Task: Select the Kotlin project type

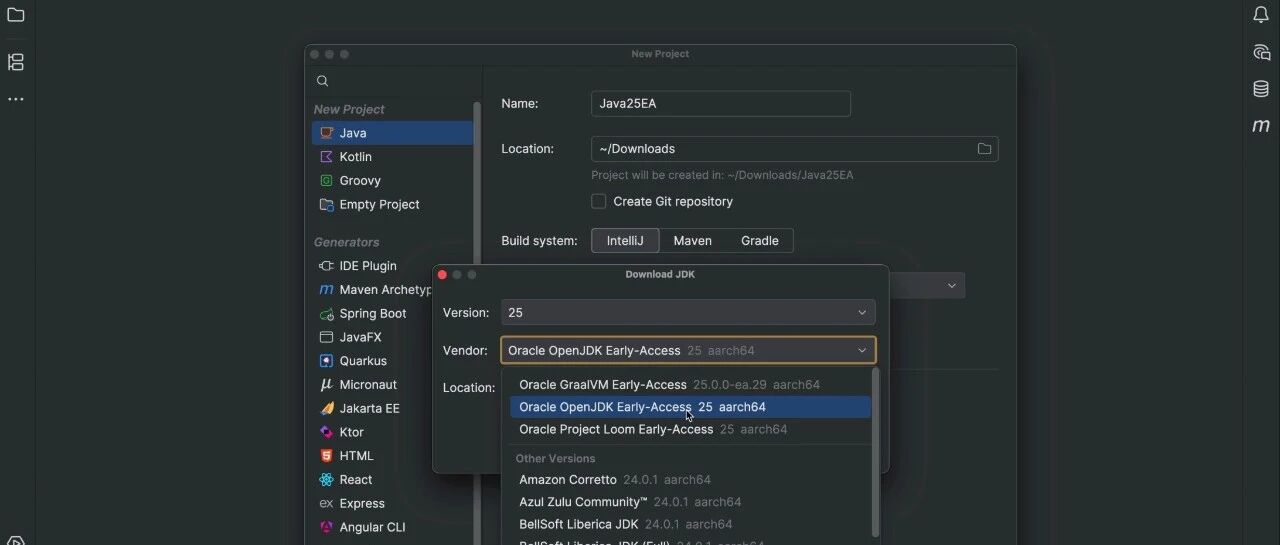Action: [392, 157]
